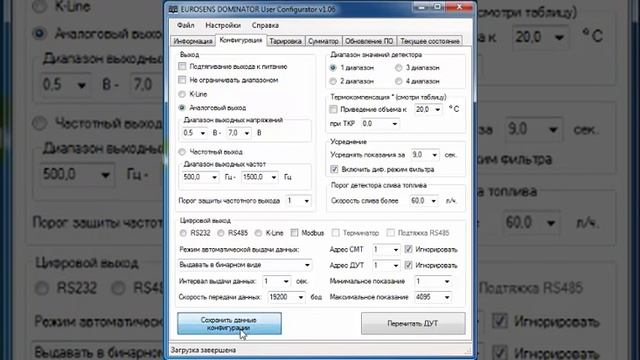The width and height of the screenshot is (640, 360).
Task: Open Максимальное показание 4095 dropdown
Action: (x=433, y=297)
